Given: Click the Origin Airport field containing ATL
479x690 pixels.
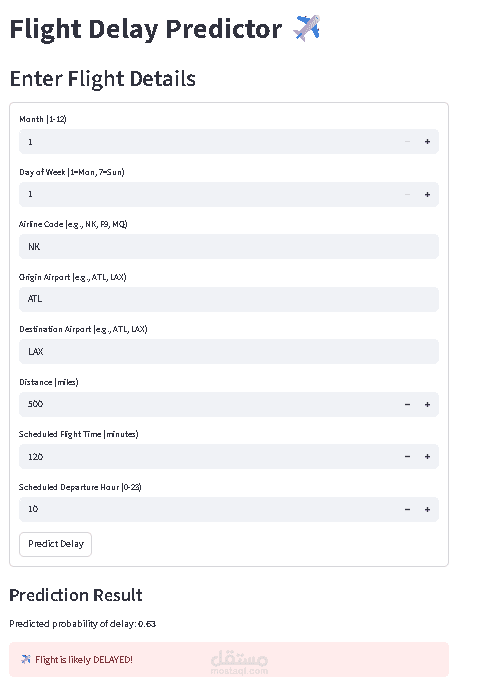Looking at the screenshot, I should tap(229, 299).
